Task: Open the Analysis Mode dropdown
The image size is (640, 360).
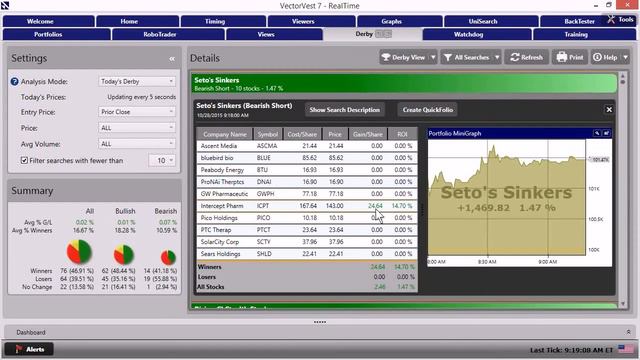Action: (137, 82)
